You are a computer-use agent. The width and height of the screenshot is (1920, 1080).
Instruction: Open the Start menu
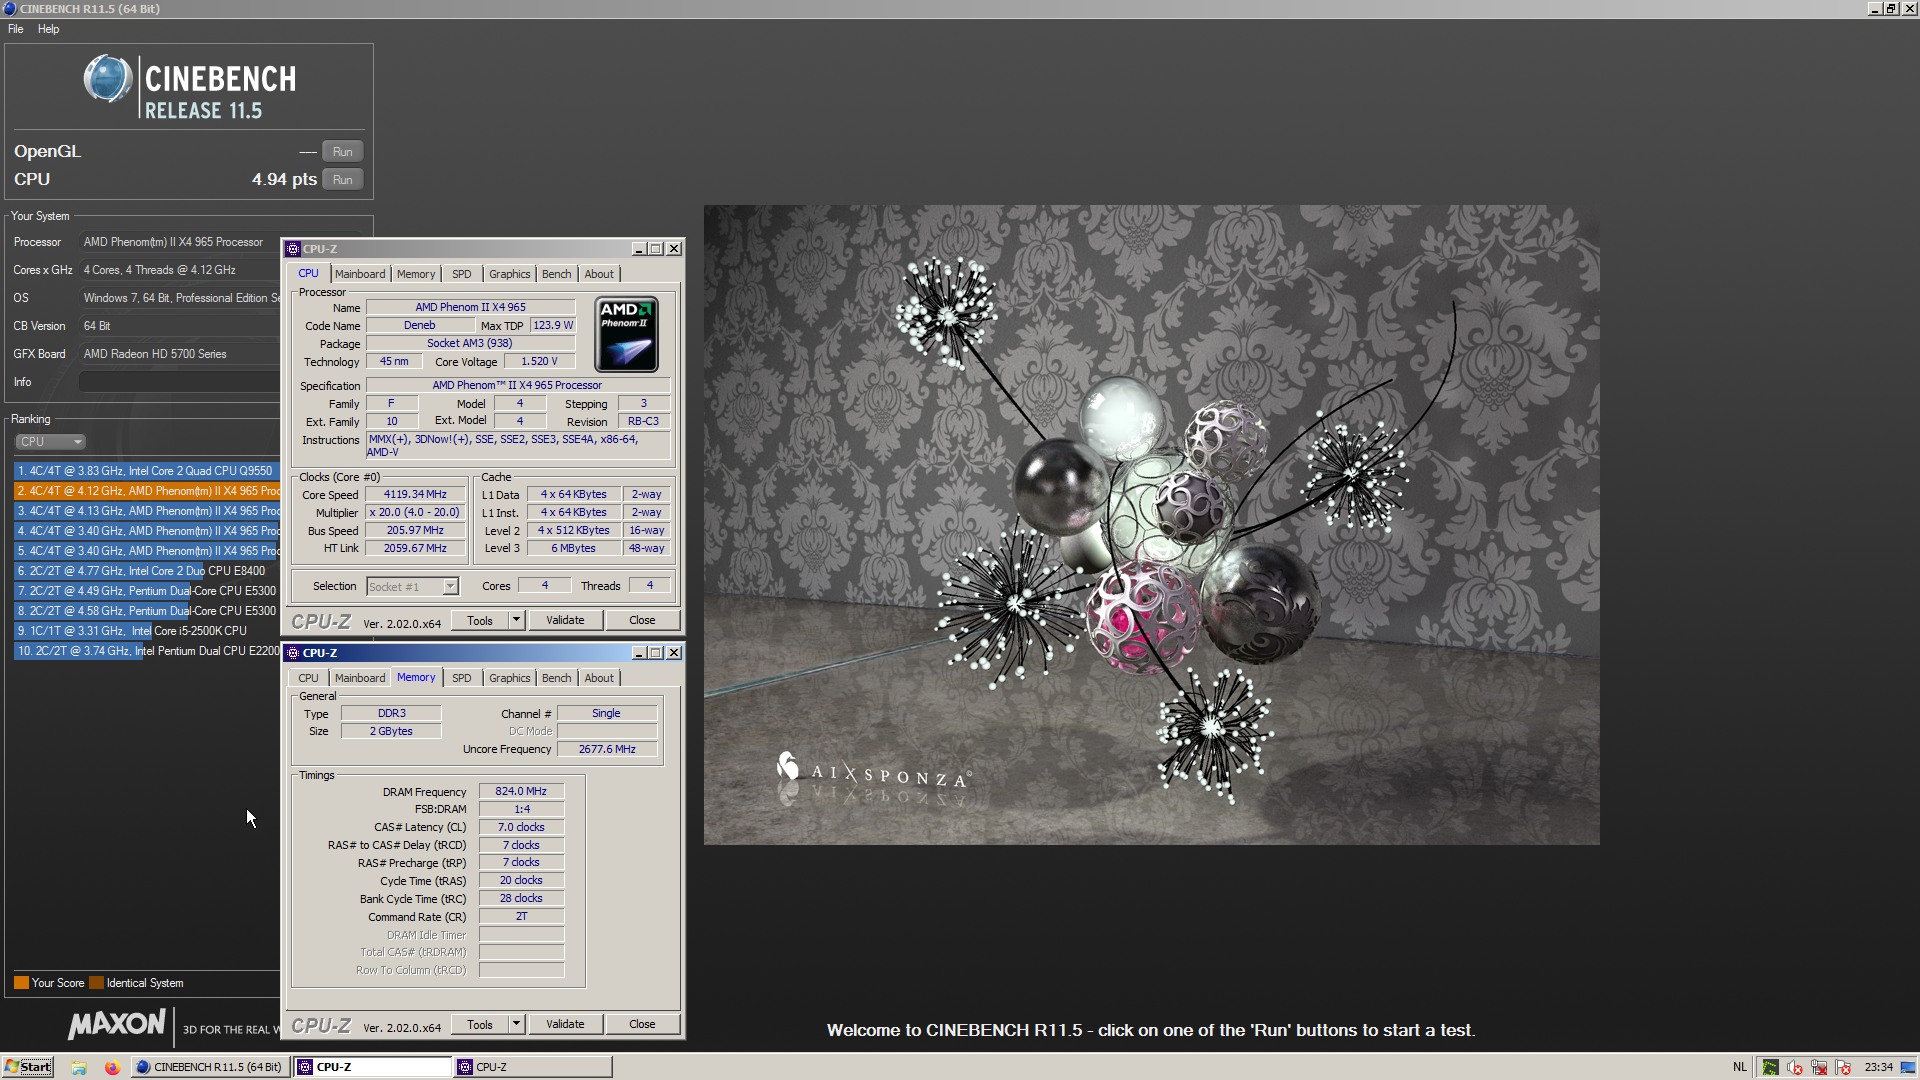coord(28,1067)
